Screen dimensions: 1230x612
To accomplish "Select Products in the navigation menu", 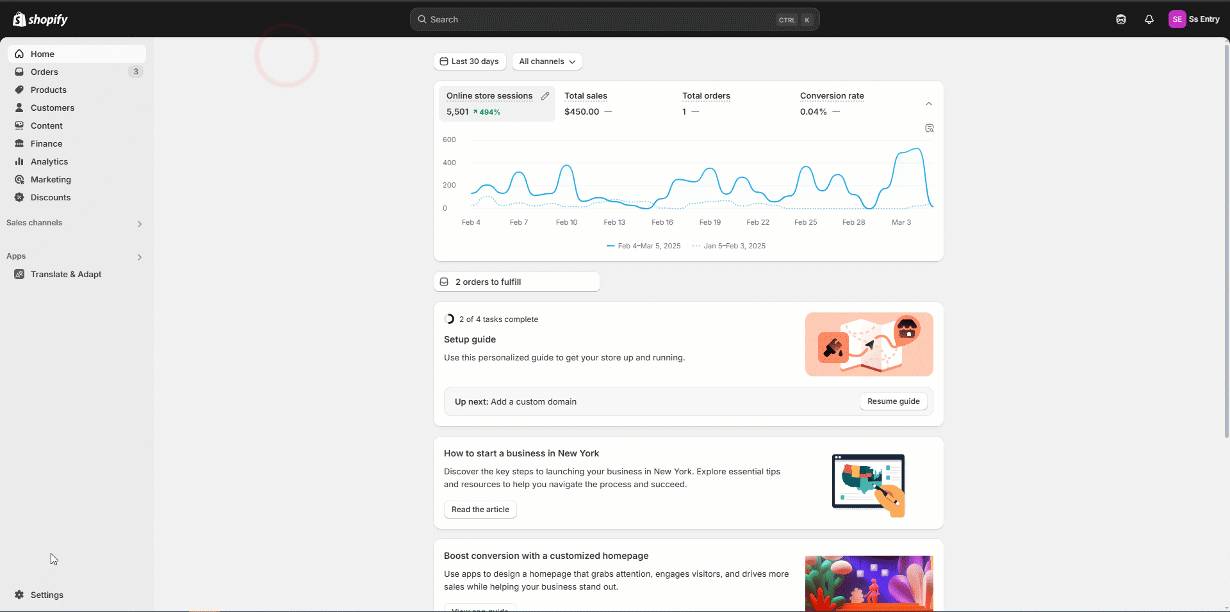I will (48, 90).
